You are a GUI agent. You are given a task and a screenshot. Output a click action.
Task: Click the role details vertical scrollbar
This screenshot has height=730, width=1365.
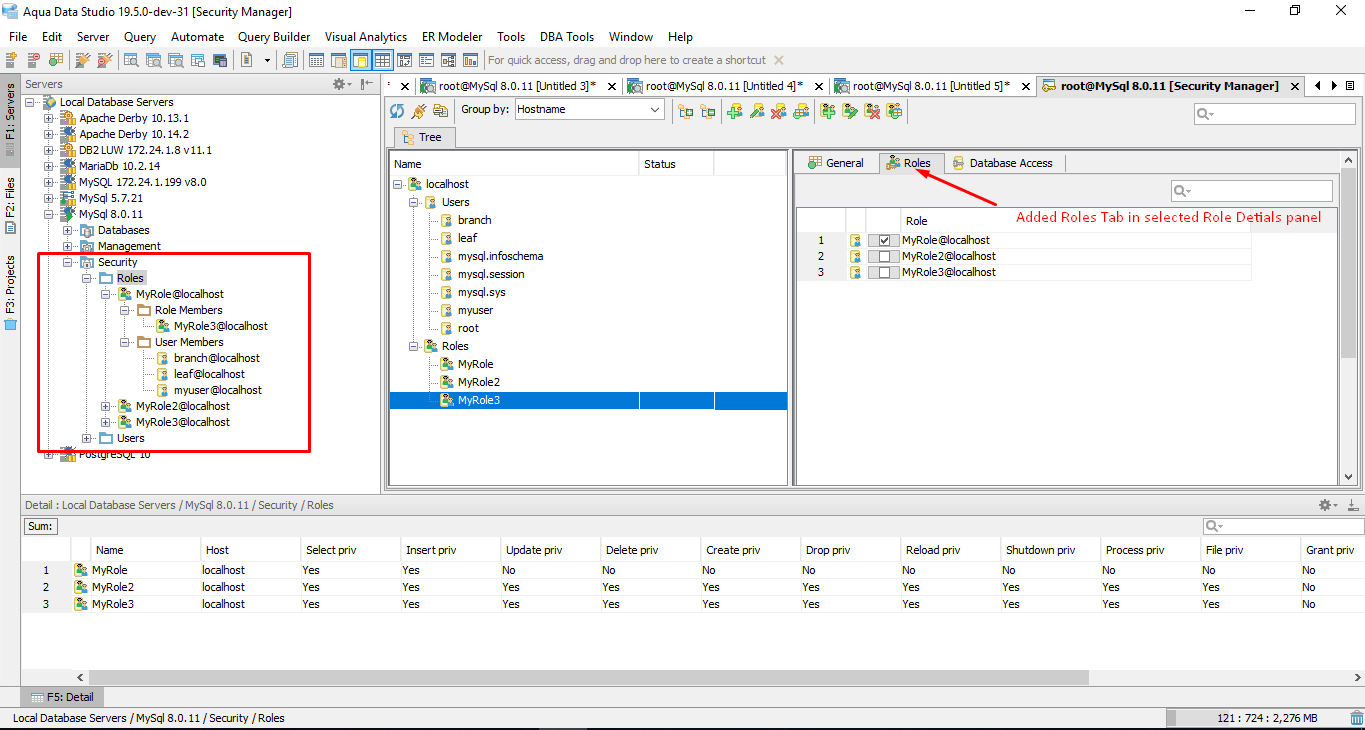[x=1348, y=262]
